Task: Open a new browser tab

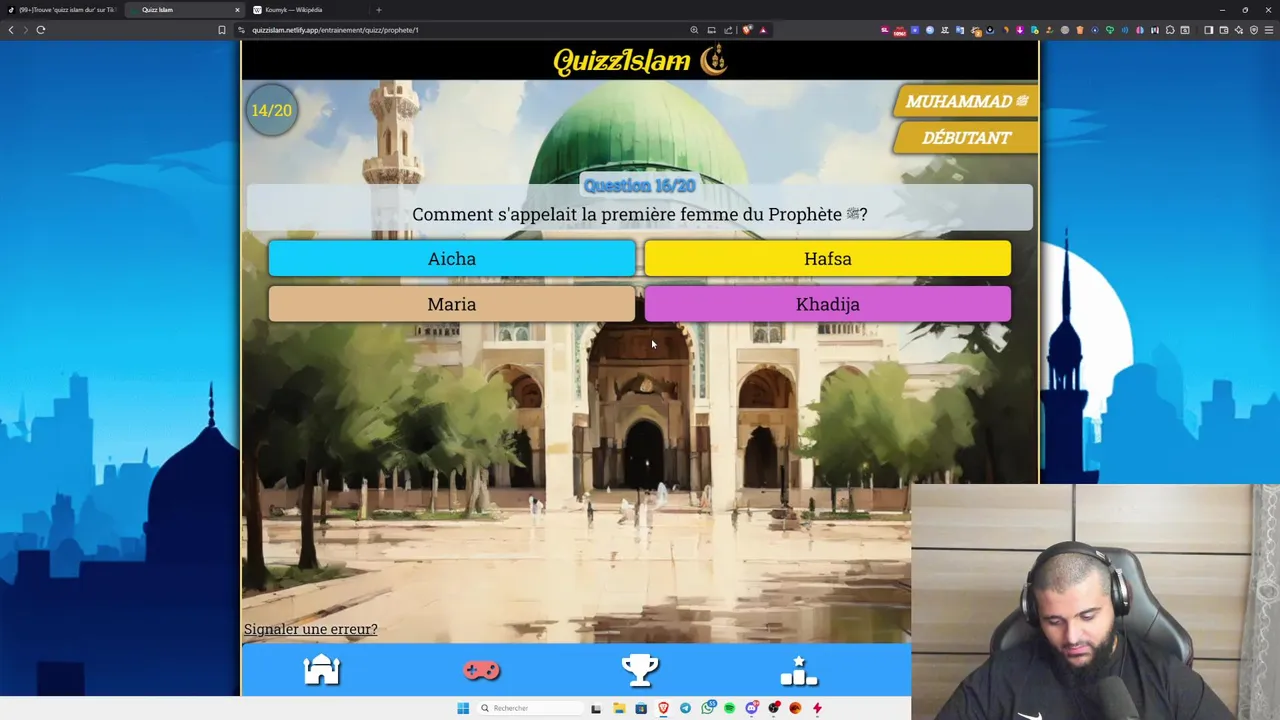Action: point(378,10)
